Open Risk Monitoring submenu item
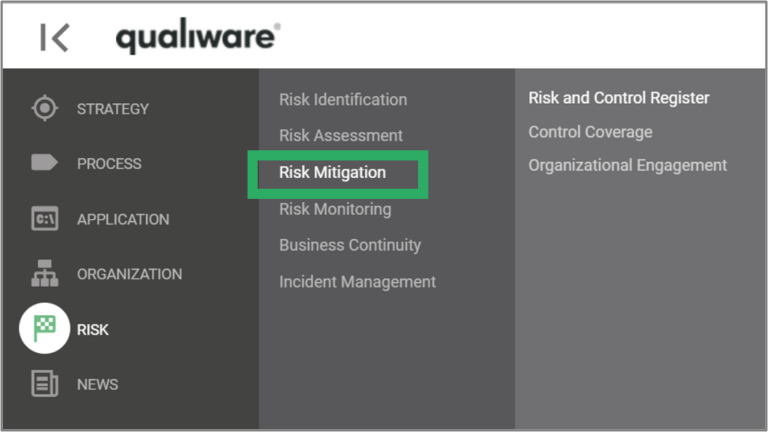Image resolution: width=768 pixels, height=432 pixels. [x=335, y=209]
